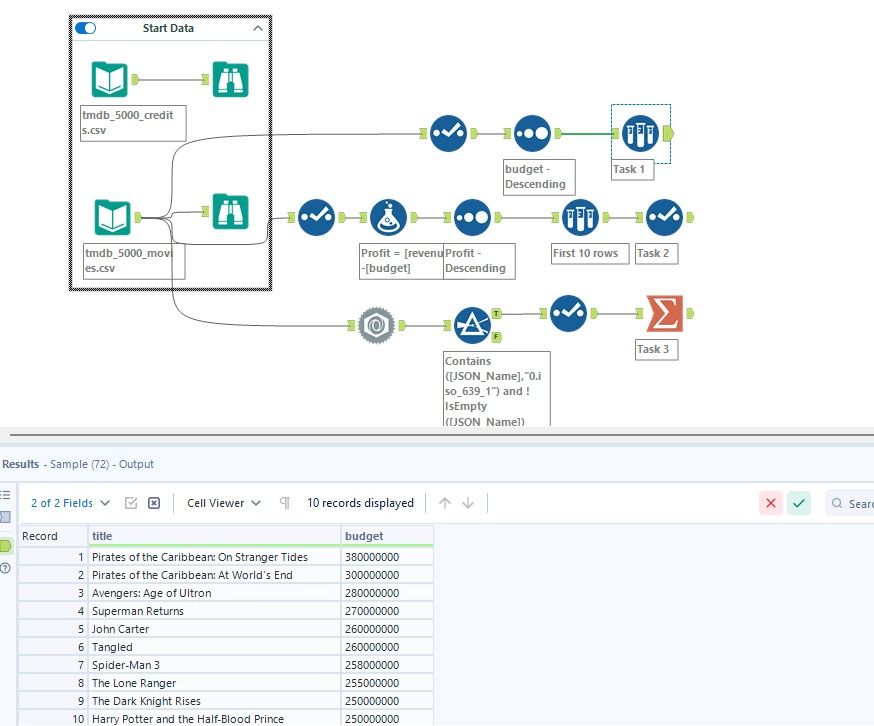Select the Summarize tool labeled Task 3

click(664, 313)
